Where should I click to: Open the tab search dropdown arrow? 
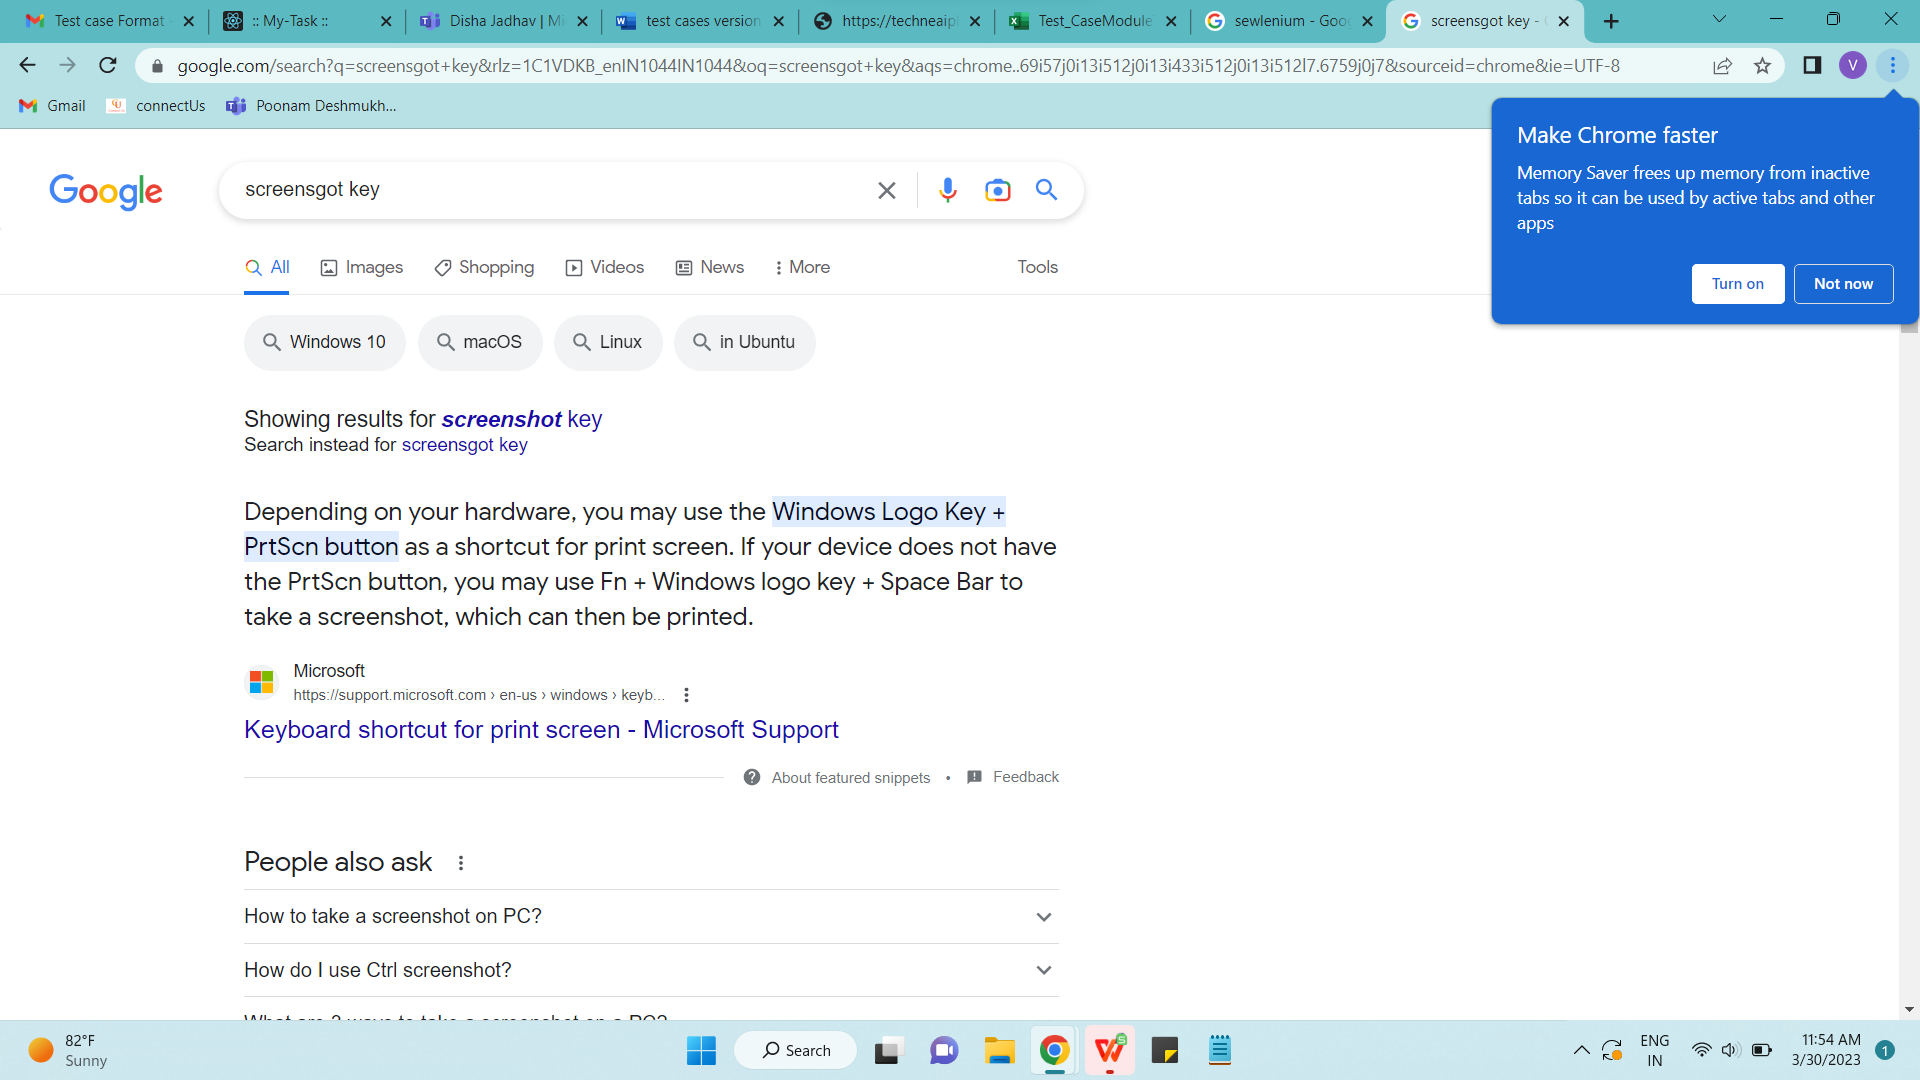(1719, 19)
